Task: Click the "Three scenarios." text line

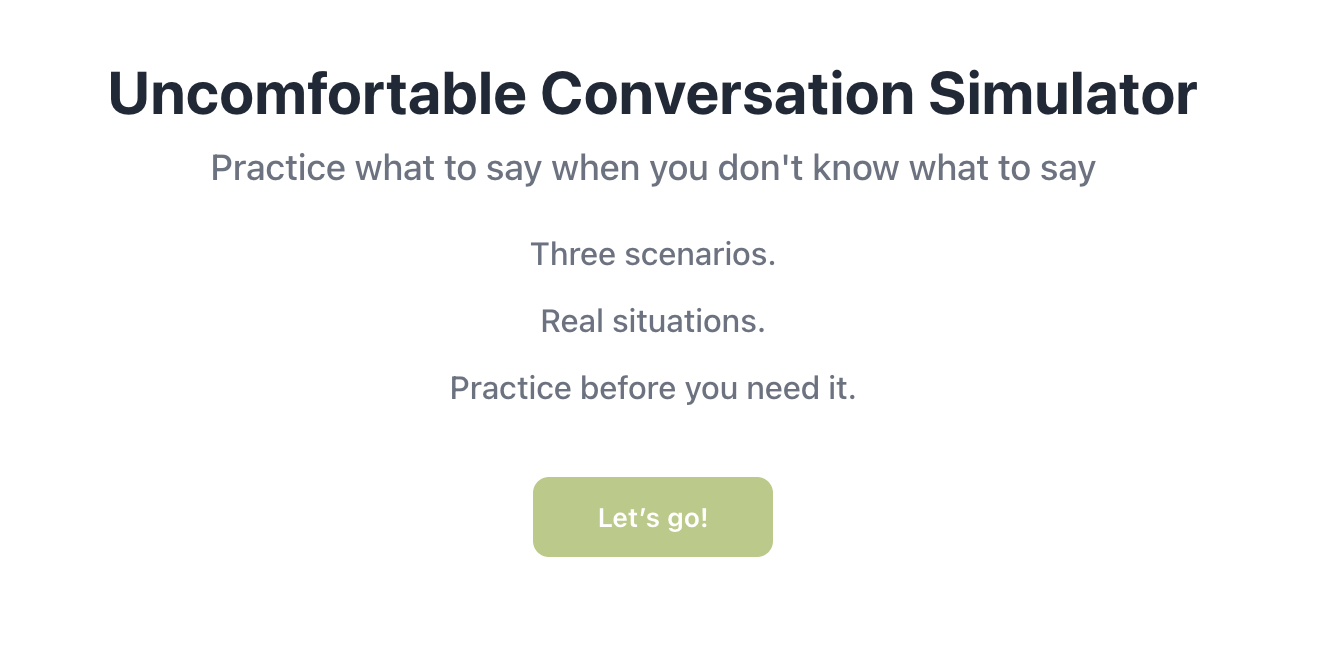Action: click(653, 254)
